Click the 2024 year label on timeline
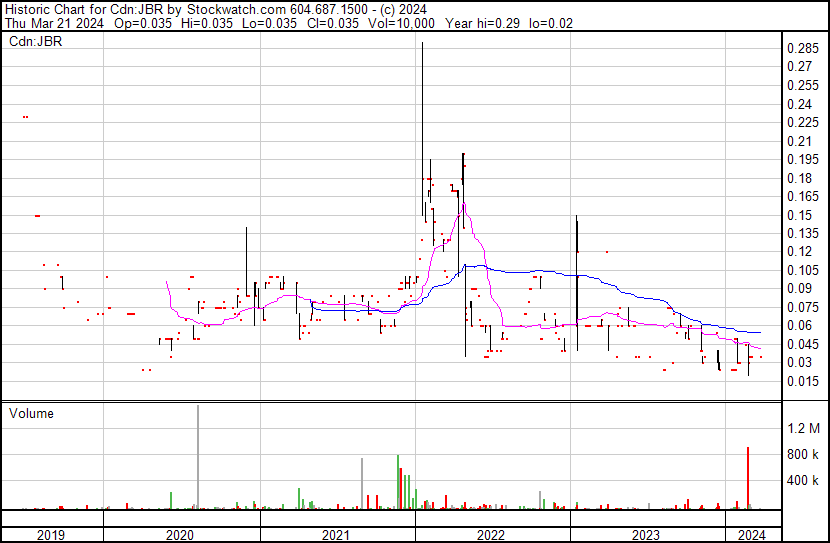 click(x=752, y=535)
